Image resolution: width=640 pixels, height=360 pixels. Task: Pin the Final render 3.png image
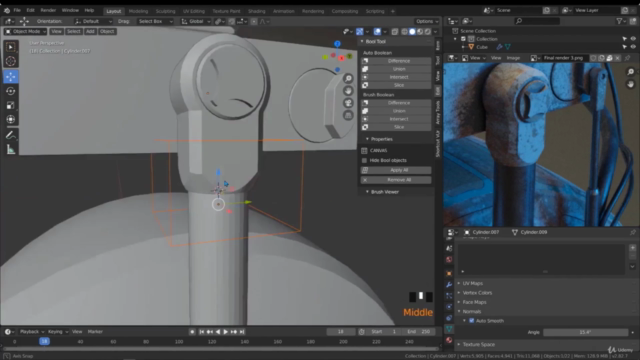coord(627,58)
